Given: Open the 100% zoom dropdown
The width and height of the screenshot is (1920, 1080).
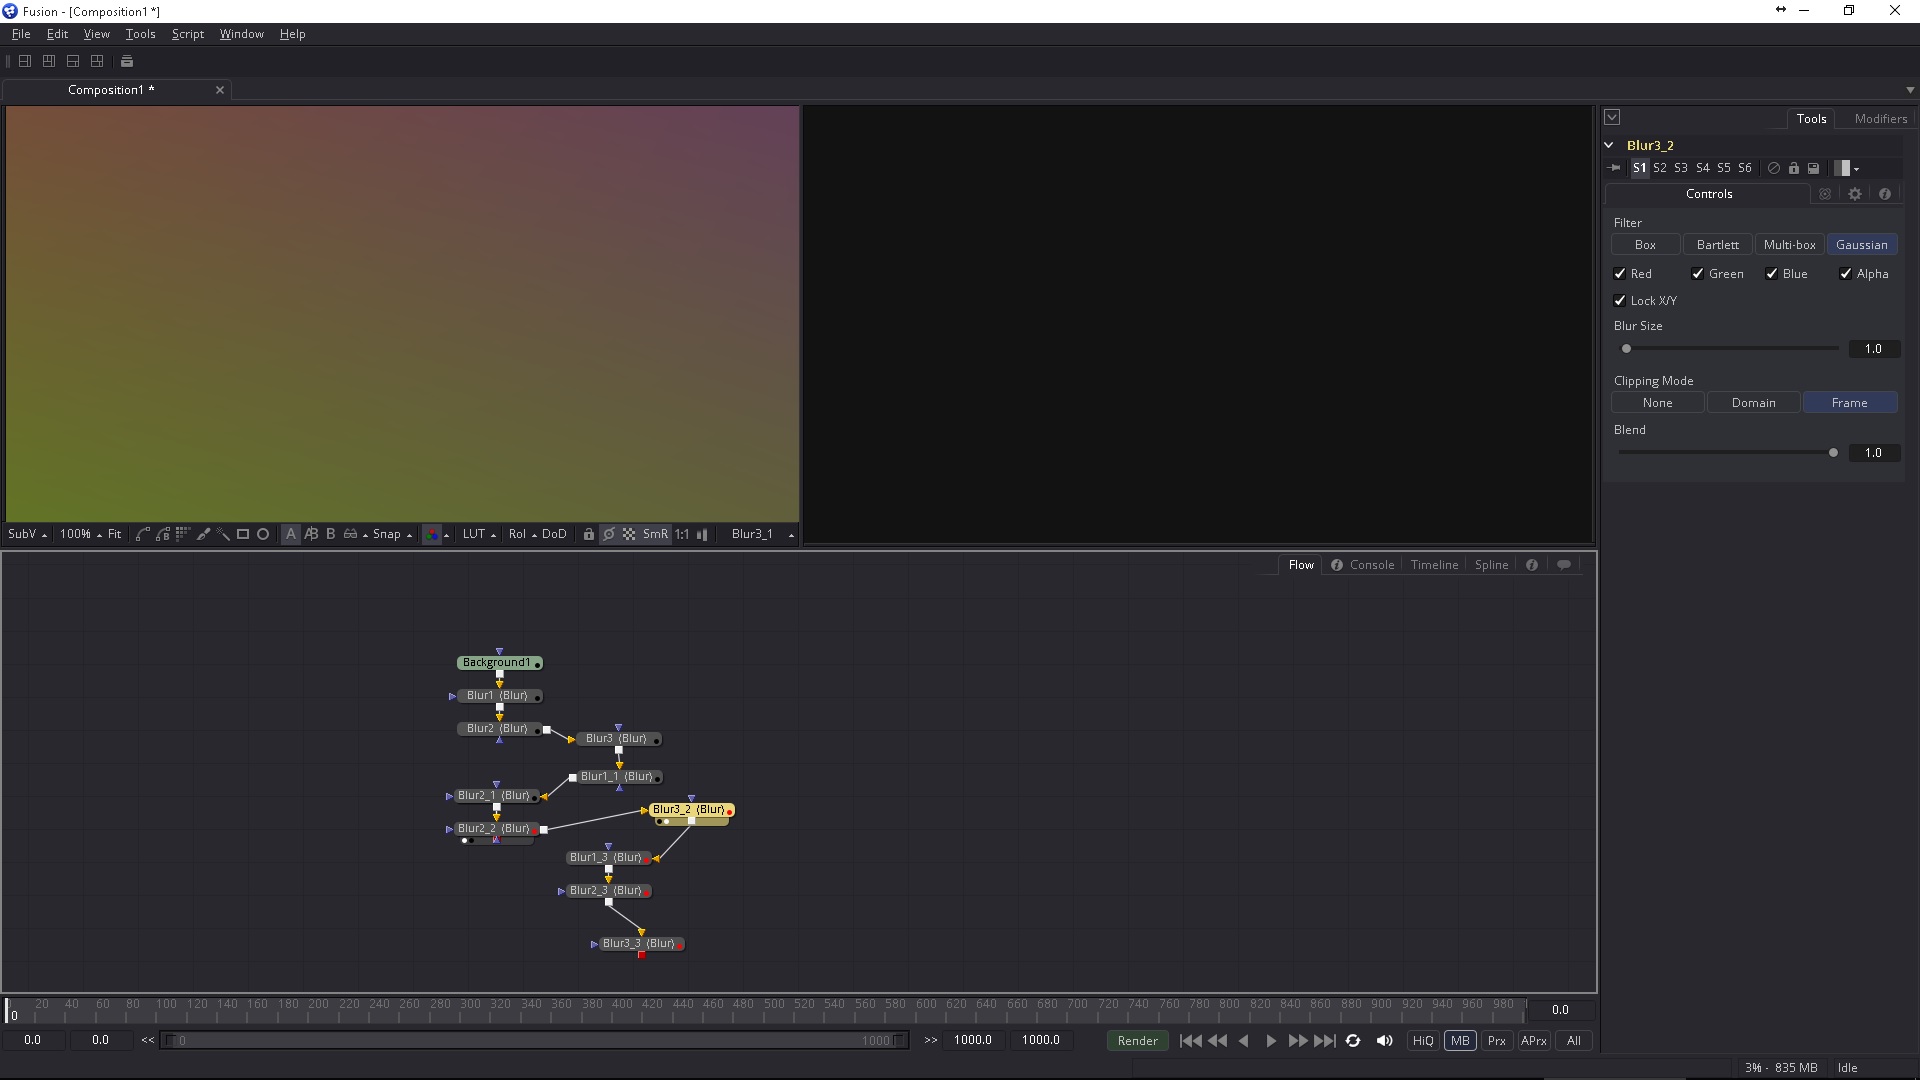Looking at the screenshot, I should pyautogui.click(x=80, y=534).
